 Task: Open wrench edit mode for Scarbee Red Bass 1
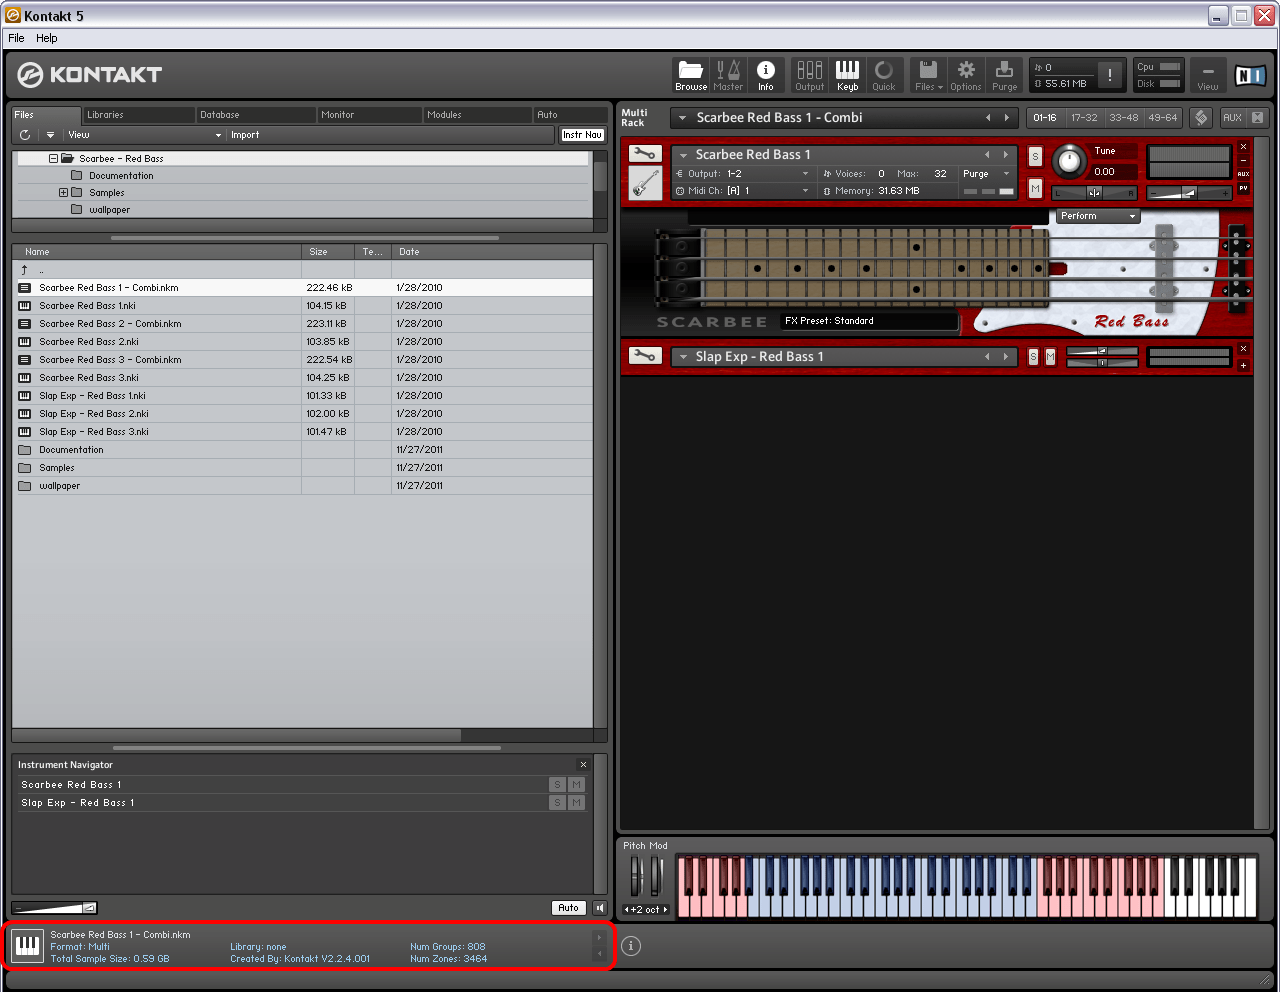tap(645, 153)
